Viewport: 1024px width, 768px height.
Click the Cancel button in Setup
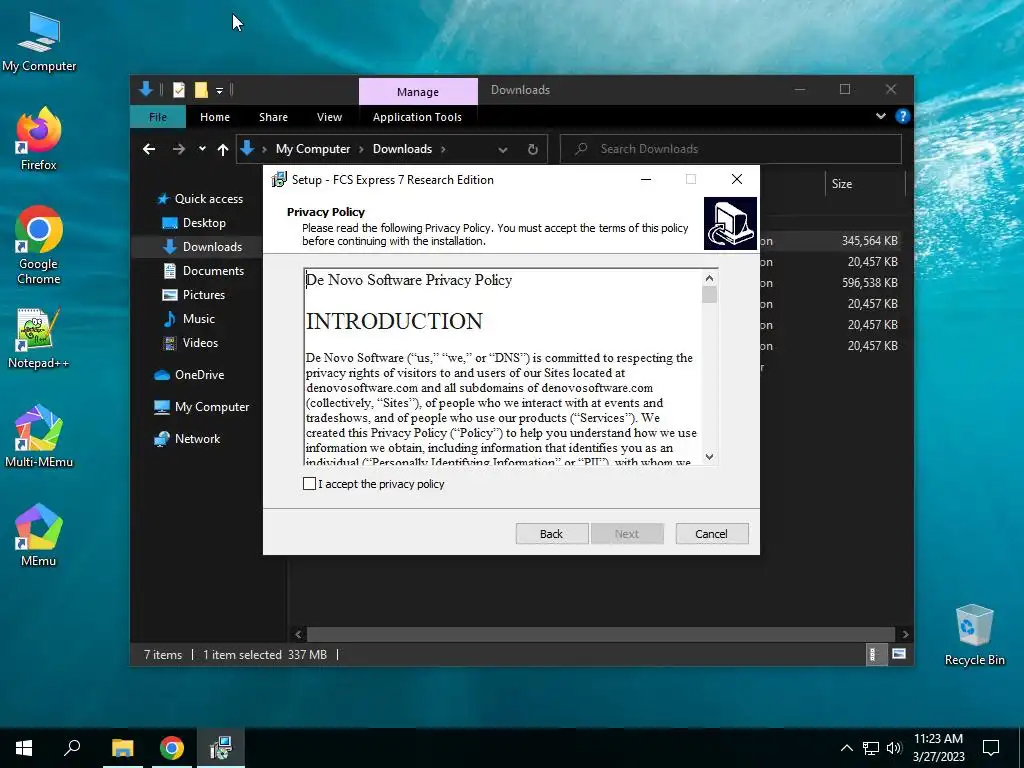click(711, 534)
